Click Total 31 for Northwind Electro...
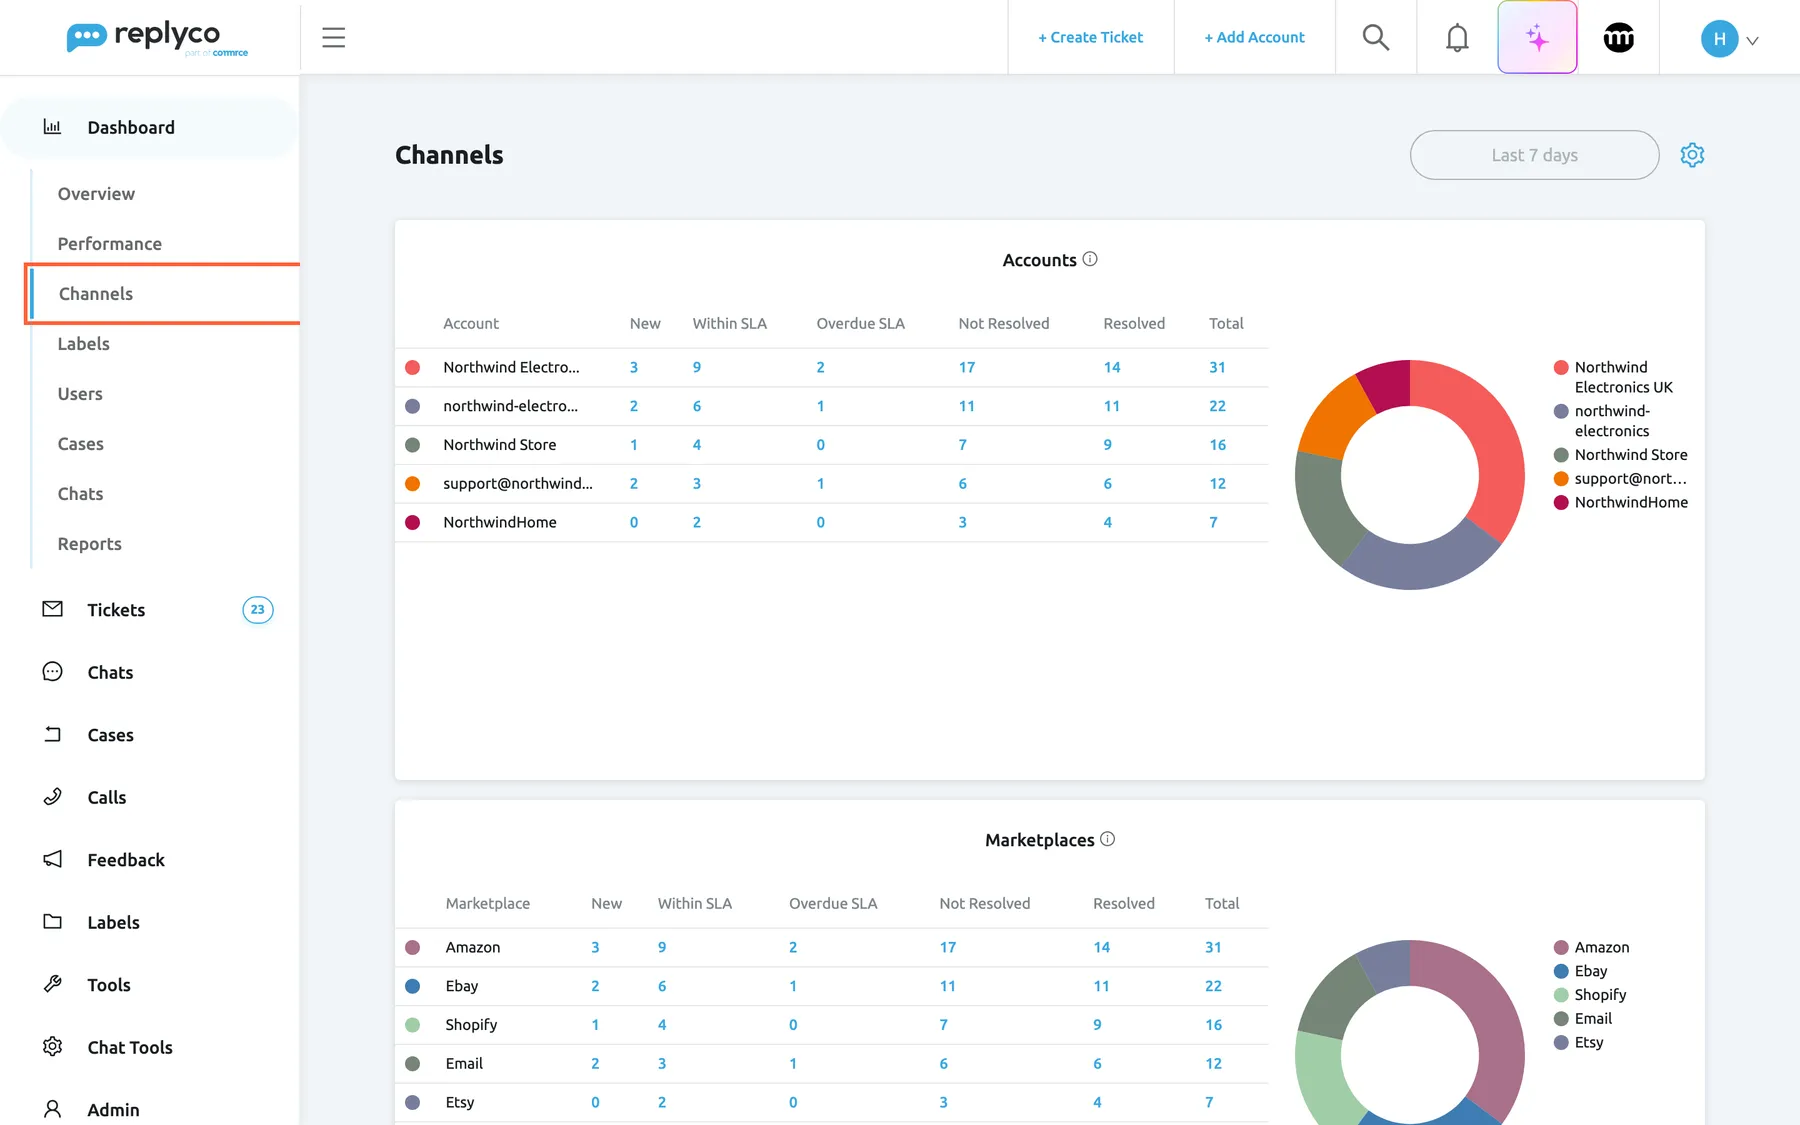This screenshot has height=1125, width=1800. [1217, 367]
